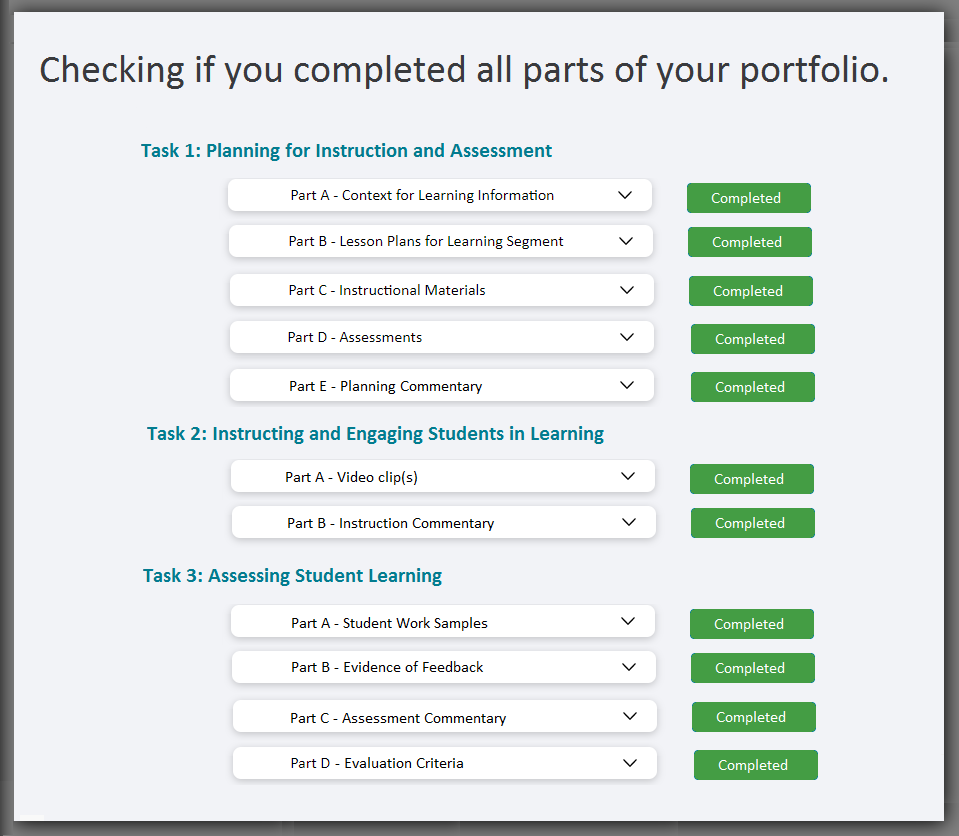This screenshot has height=836, width=959.
Task: Click the chevron on Part B - Evidence of Feedback
Action: click(x=629, y=667)
